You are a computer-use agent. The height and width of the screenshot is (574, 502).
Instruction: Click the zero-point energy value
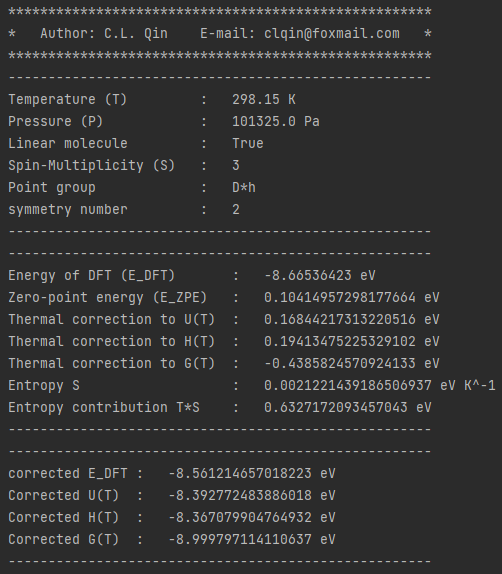tap(352, 297)
